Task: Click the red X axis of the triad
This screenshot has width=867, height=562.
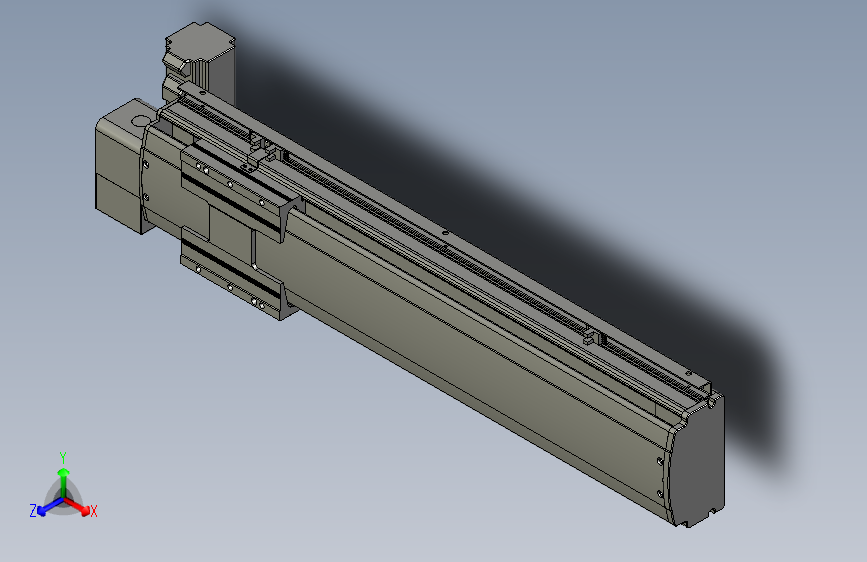Action: (77, 506)
